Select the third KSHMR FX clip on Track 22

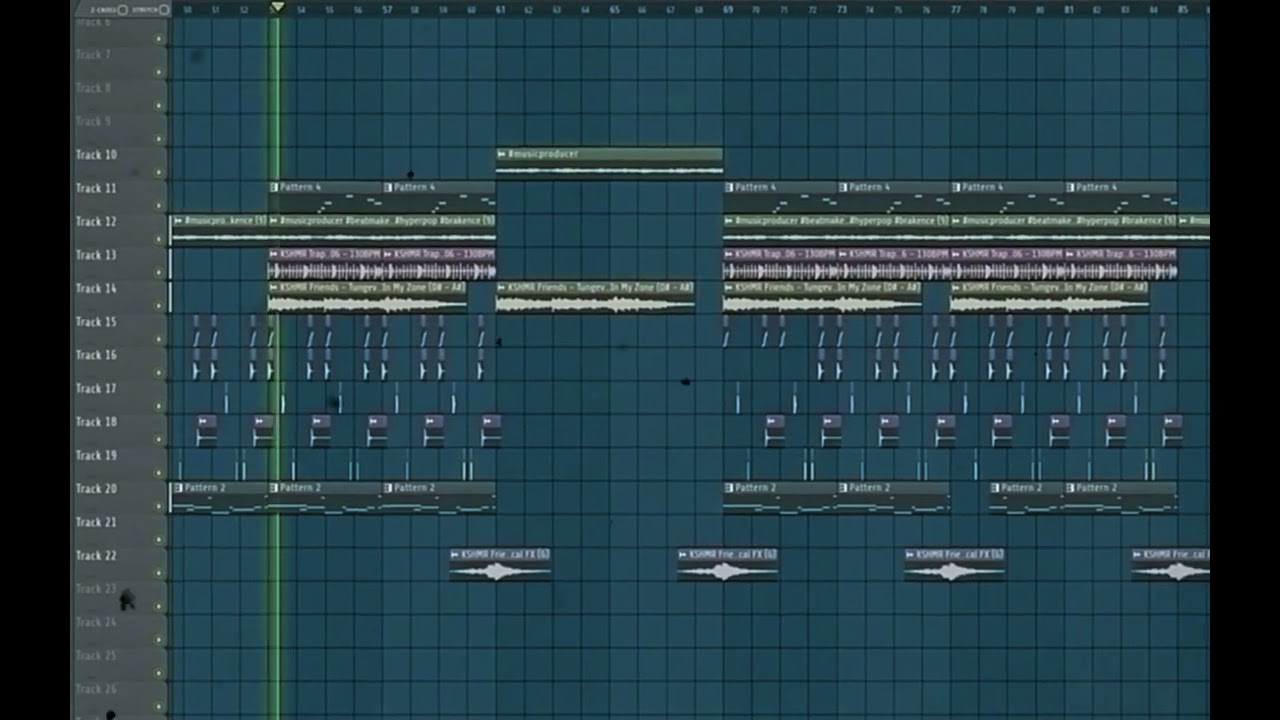click(955, 564)
